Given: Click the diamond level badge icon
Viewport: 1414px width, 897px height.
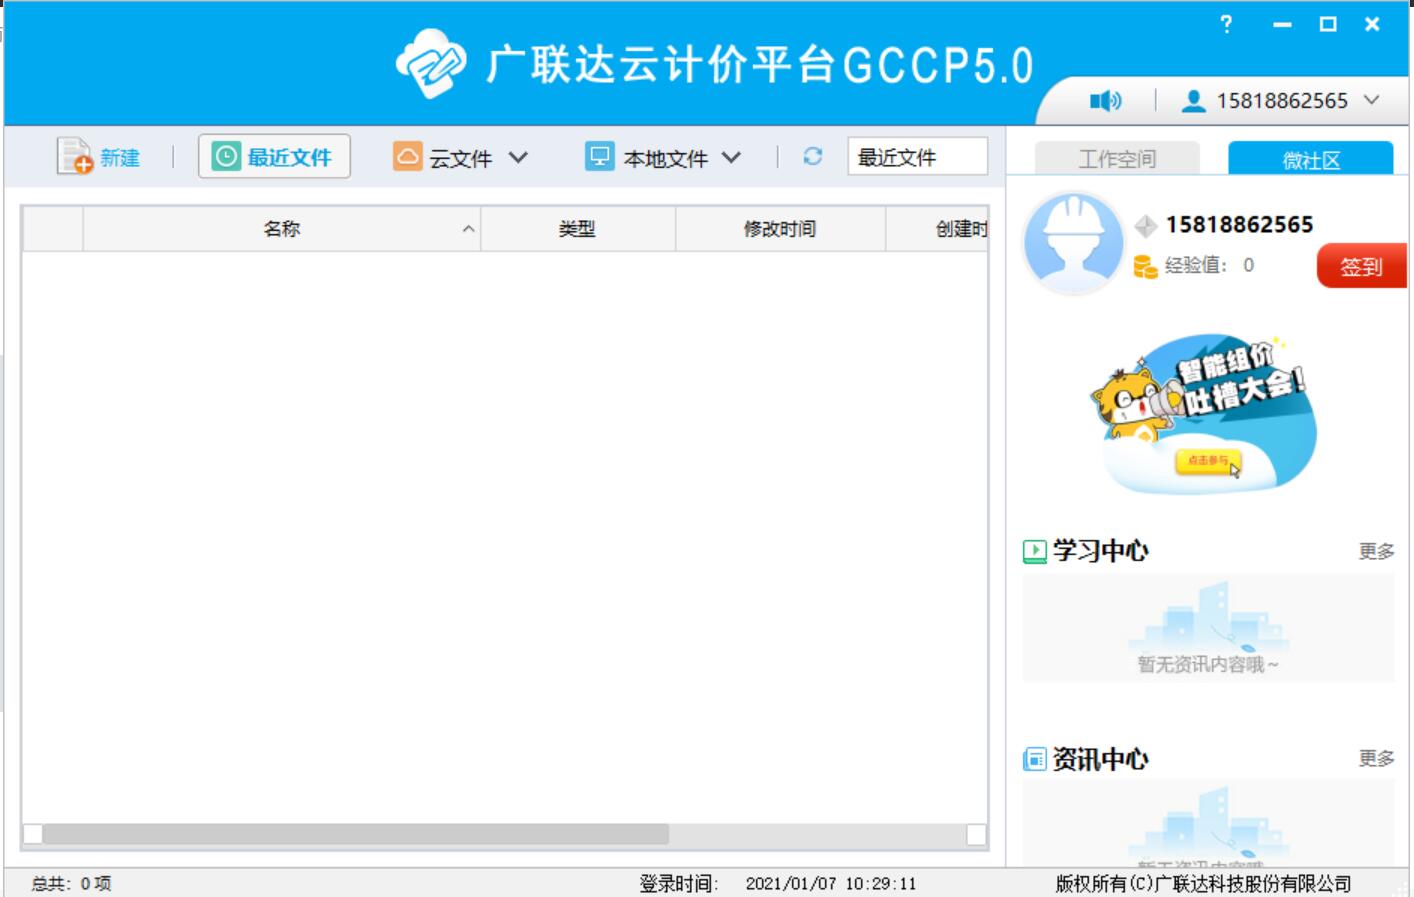Looking at the screenshot, I should [1146, 226].
